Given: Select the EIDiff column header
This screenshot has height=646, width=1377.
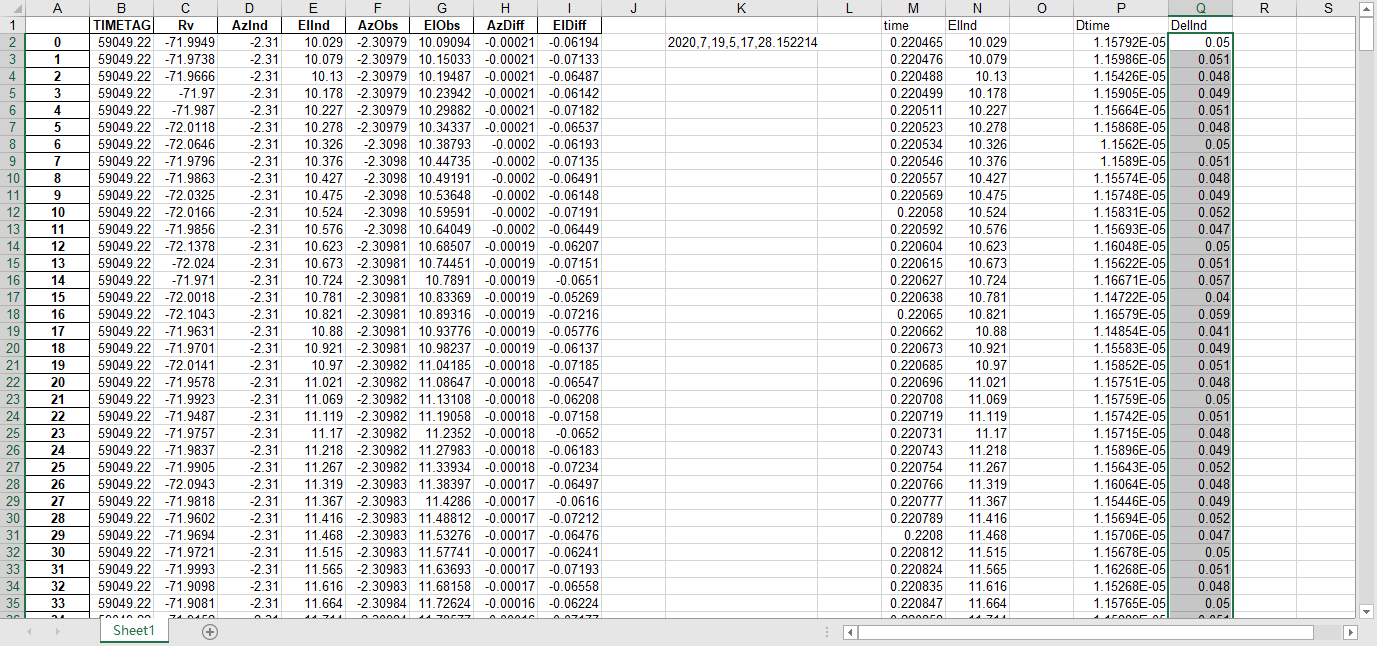Looking at the screenshot, I should coord(568,25).
